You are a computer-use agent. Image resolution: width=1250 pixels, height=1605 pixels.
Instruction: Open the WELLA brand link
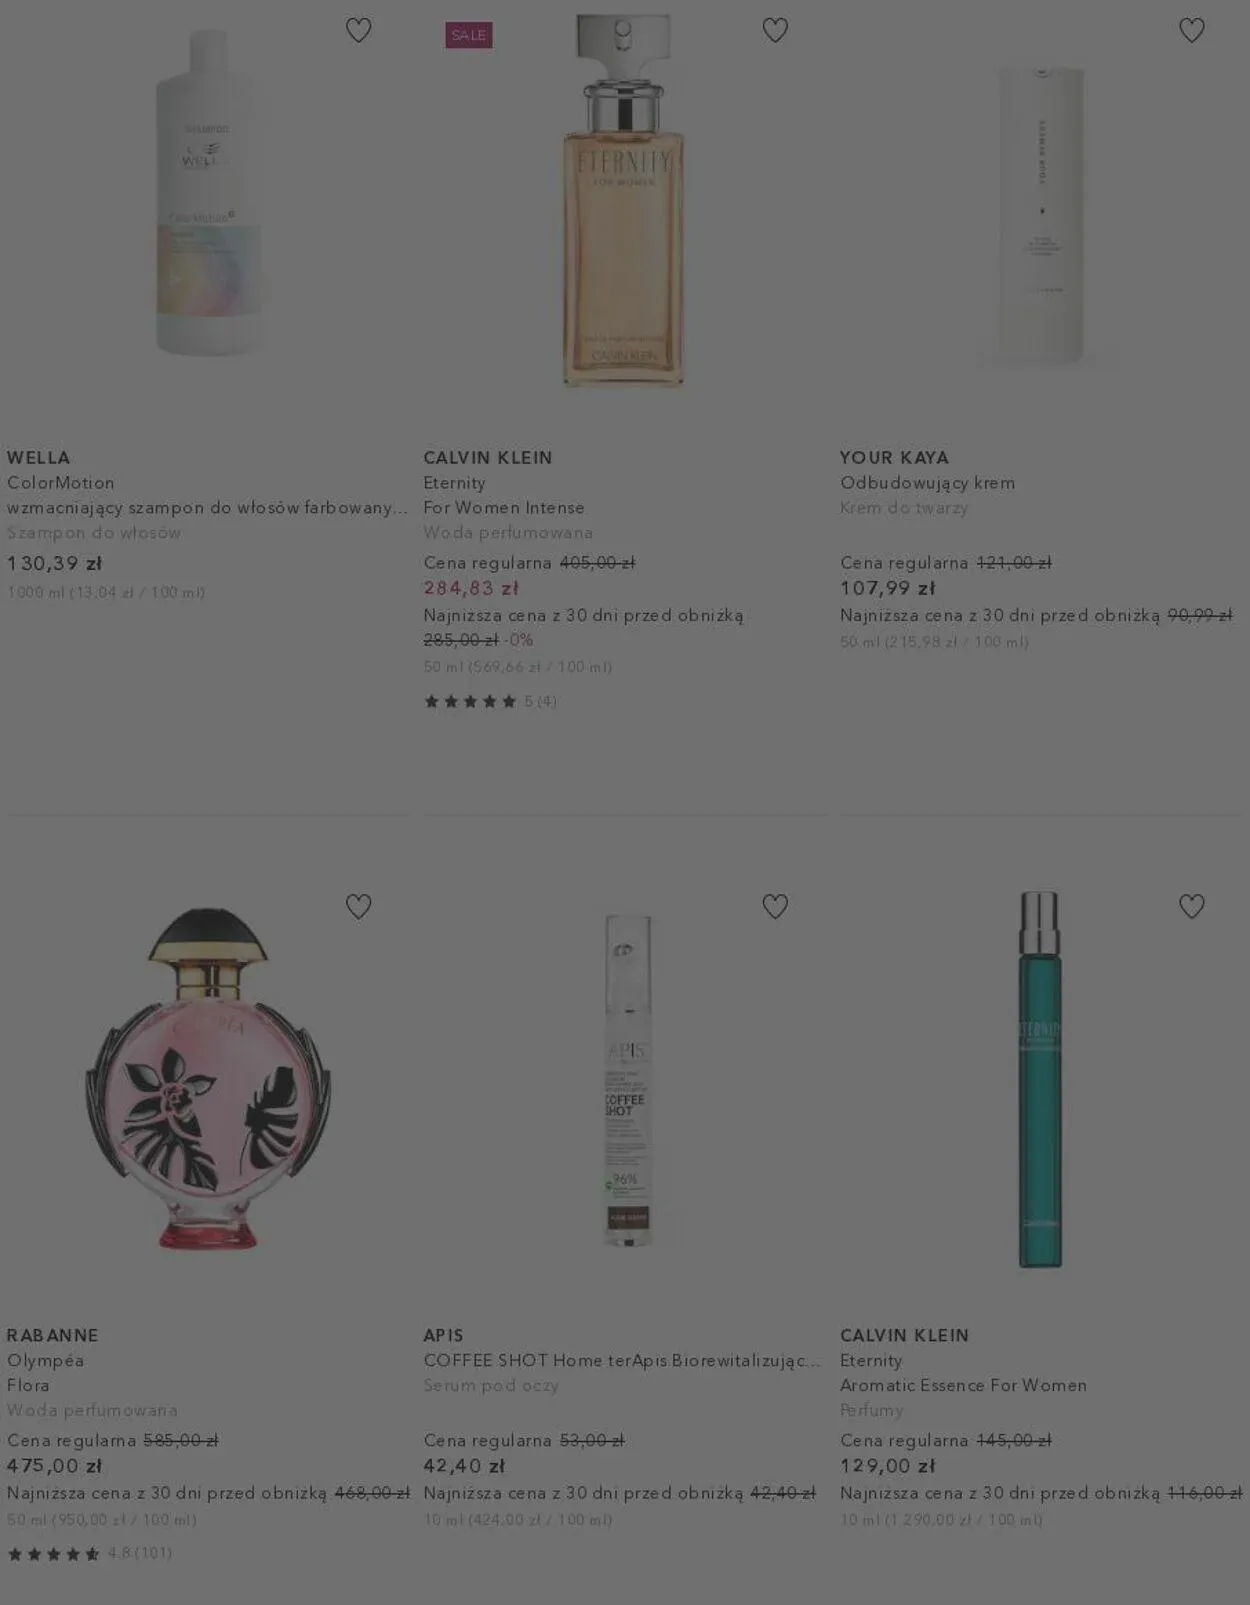(x=39, y=458)
